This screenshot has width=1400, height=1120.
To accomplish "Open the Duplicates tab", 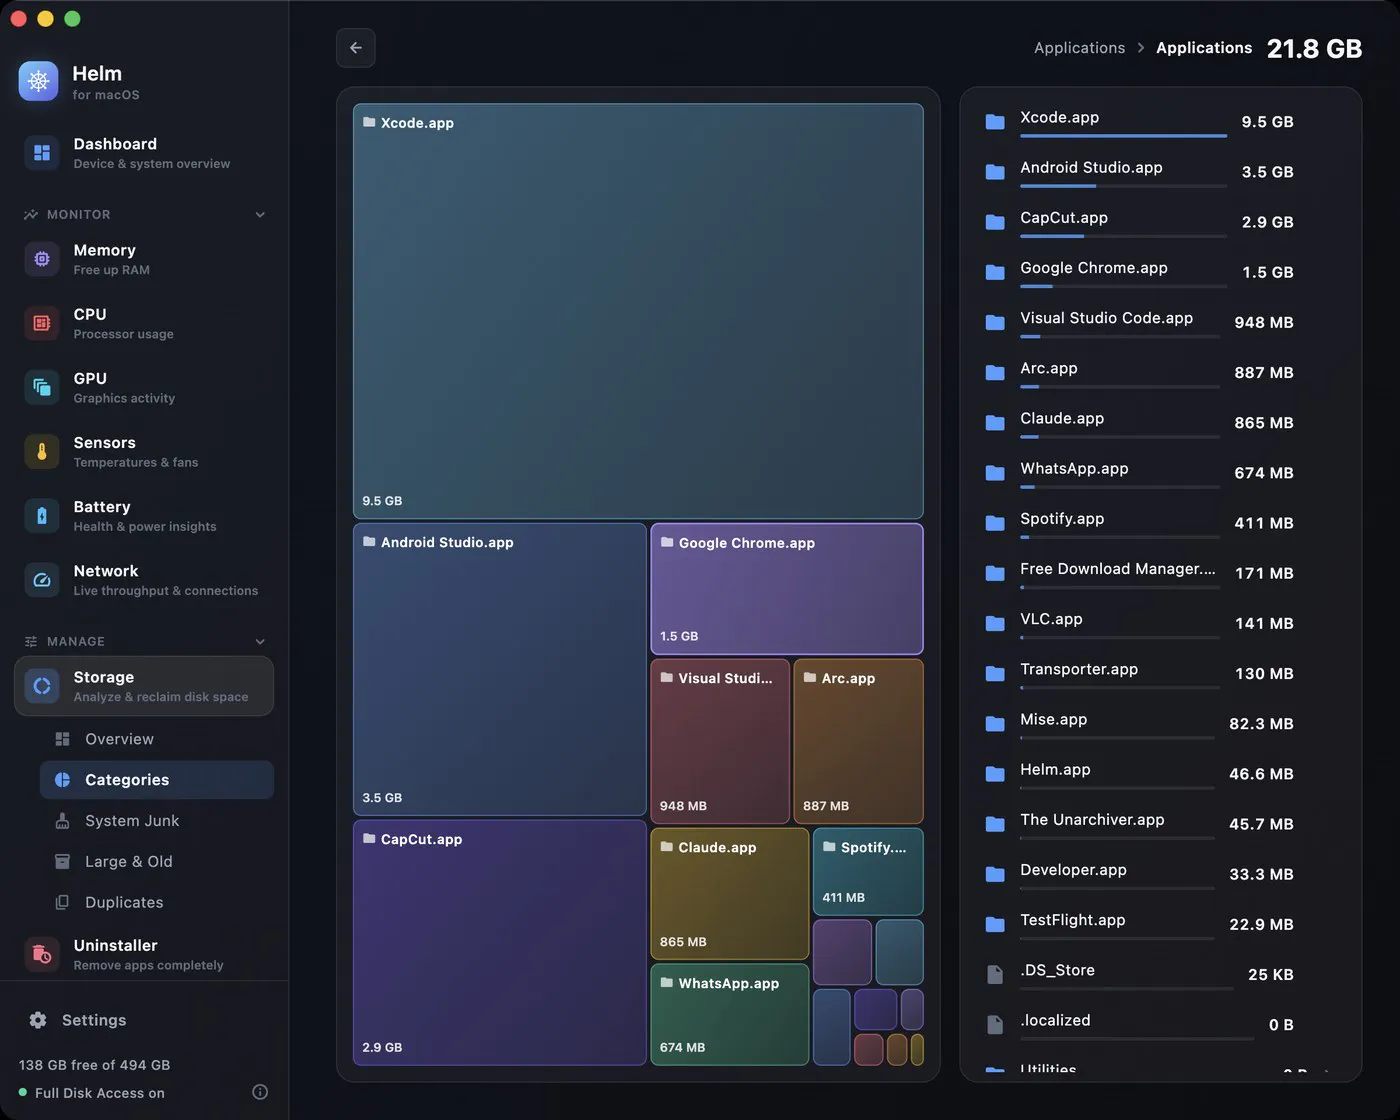I will pos(157,903).
